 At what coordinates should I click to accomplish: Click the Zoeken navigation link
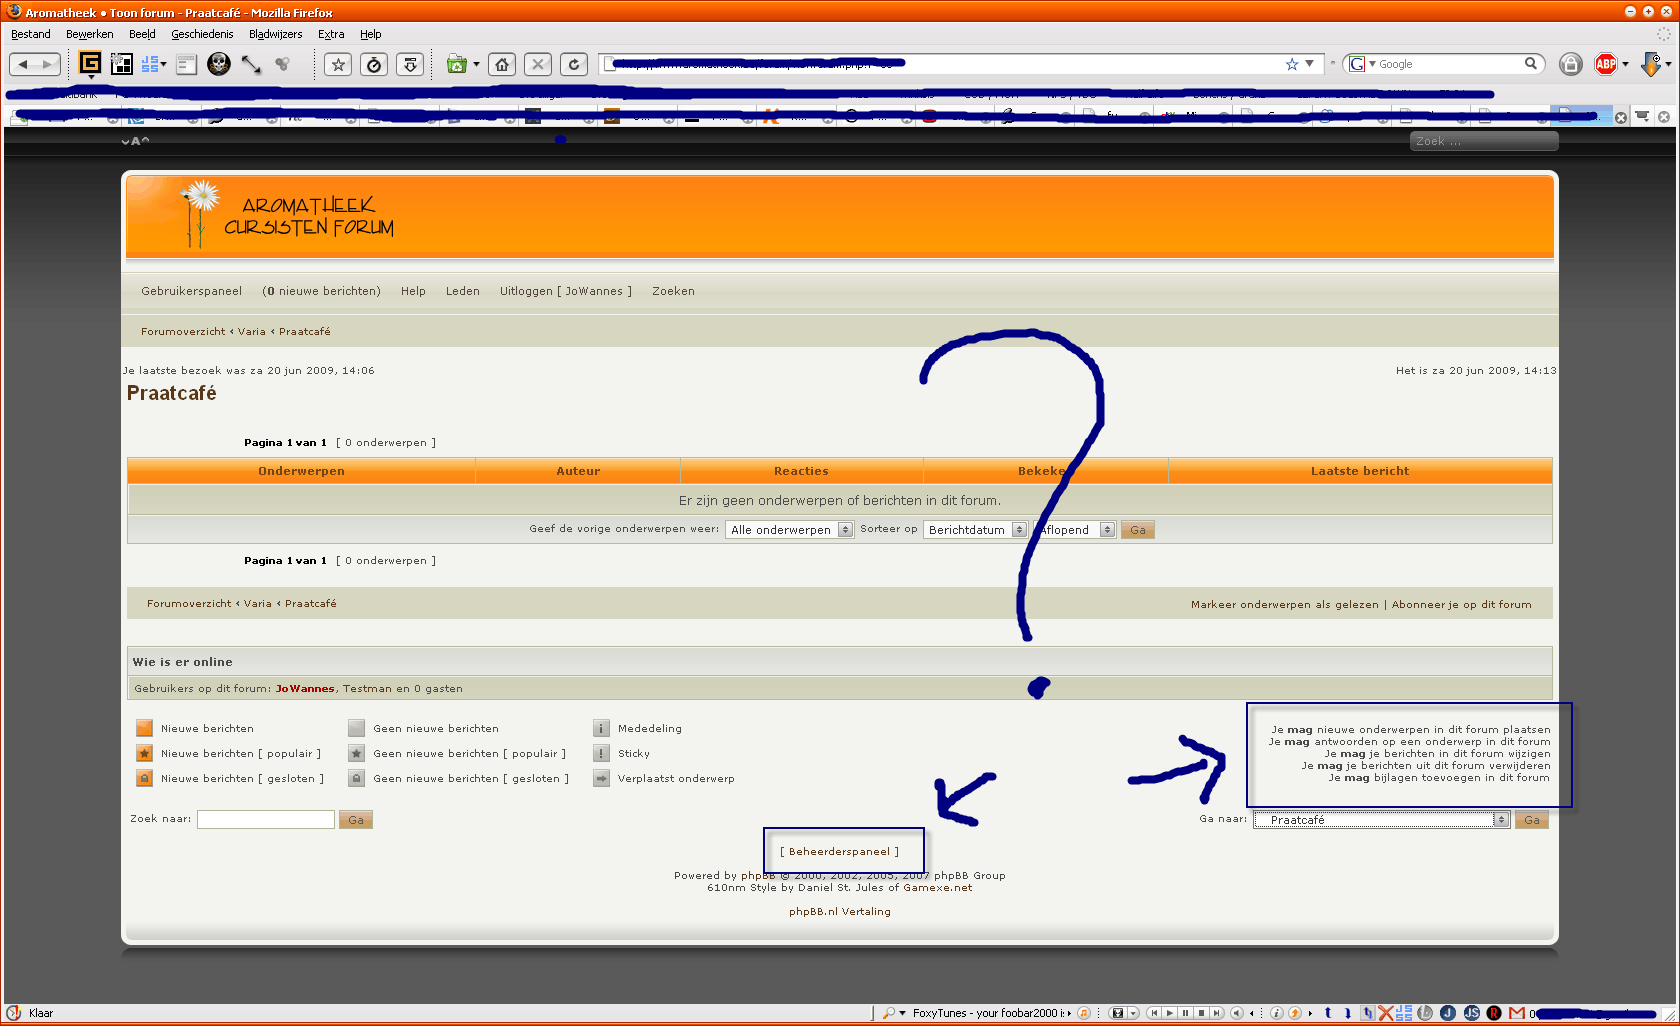tap(673, 292)
